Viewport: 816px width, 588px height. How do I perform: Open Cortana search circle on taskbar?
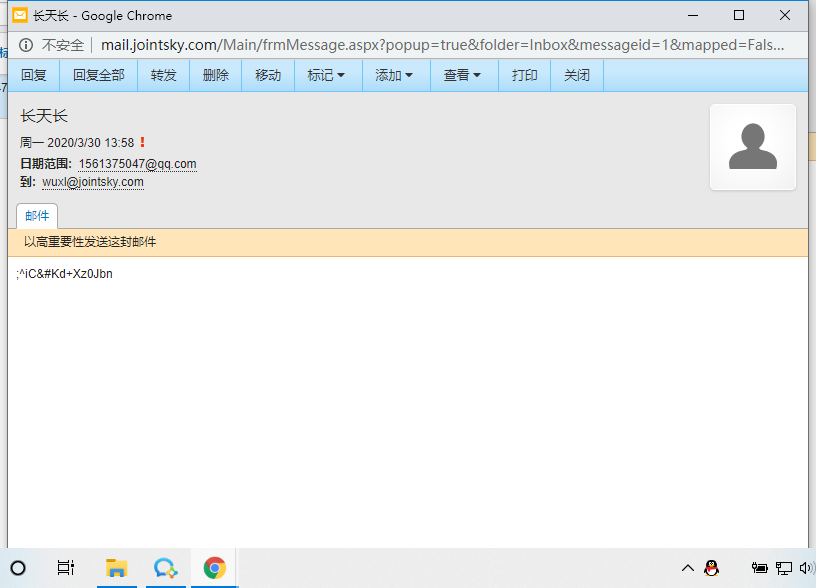click(x=18, y=568)
